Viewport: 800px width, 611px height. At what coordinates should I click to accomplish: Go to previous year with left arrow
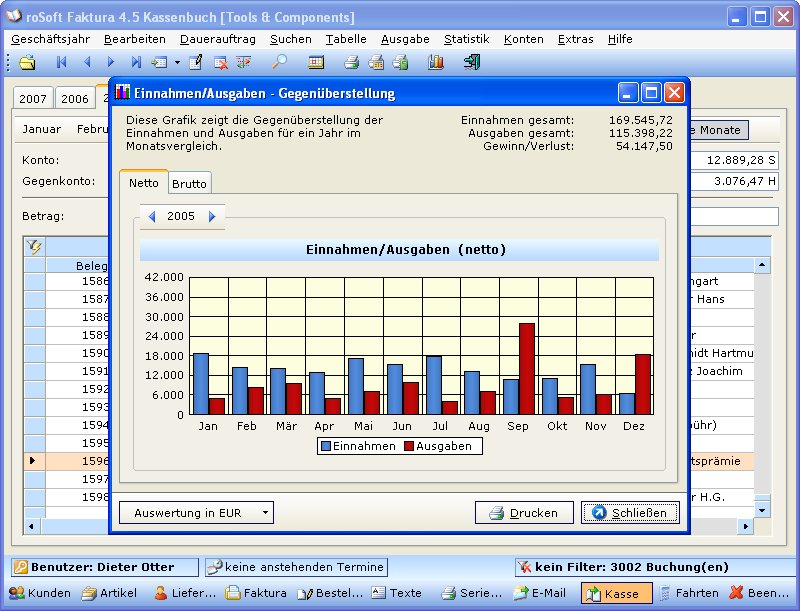(x=152, y=216)
